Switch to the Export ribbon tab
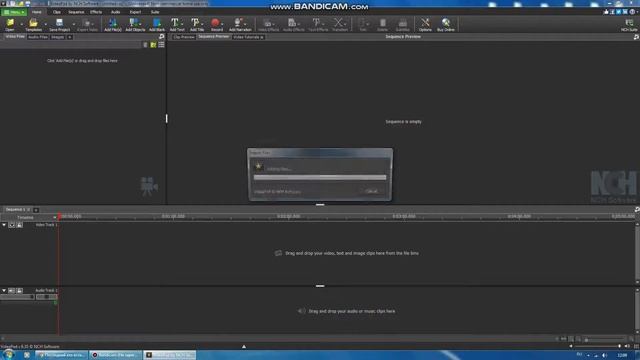Viewport: 640px width, 360px height. (135, 12)
